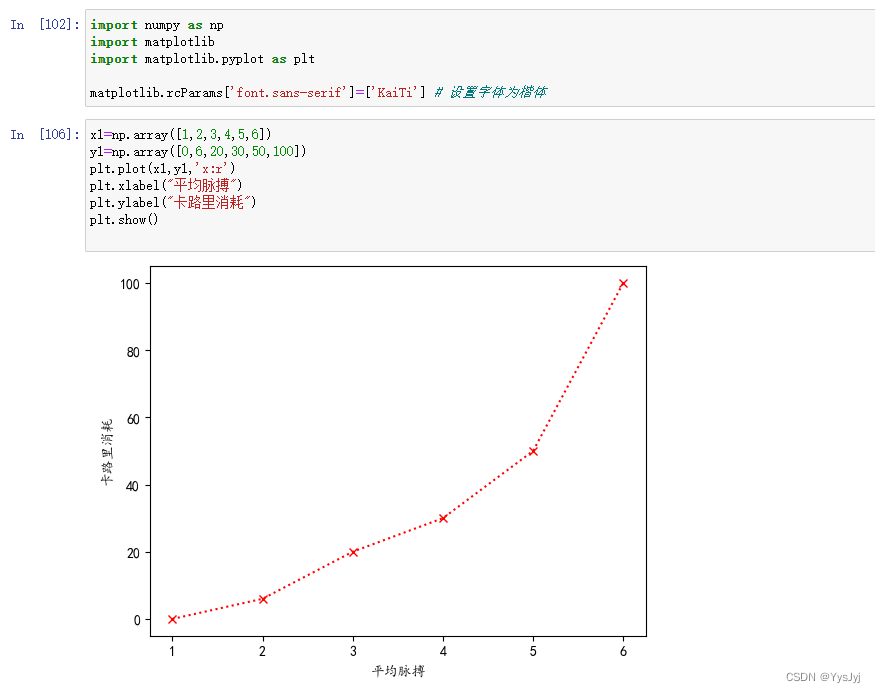Click the x1=np.array line

[x=181, y=134]
